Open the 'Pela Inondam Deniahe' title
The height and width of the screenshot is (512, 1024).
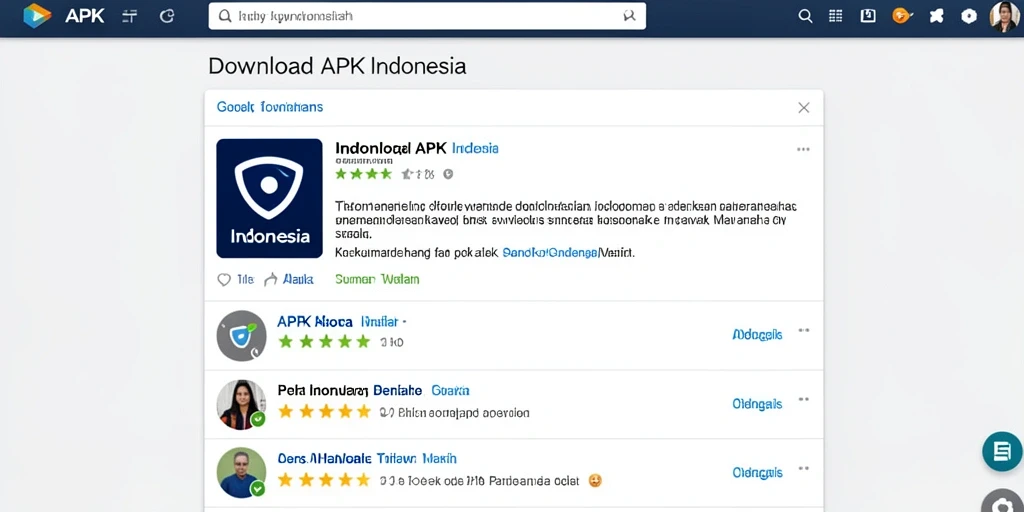coord(349,391)
